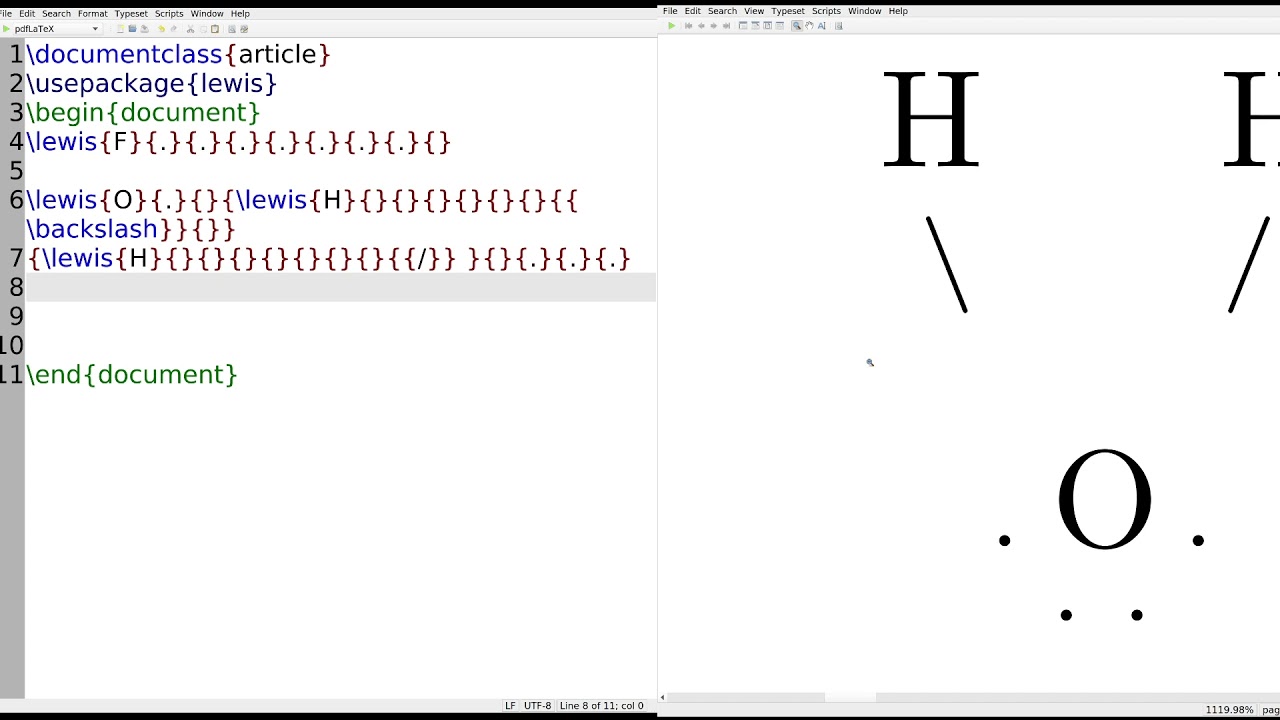Viewport: 1280px width, 720px height.
Task: Open the preview window's Edit menu
Action: coord(692,11)
